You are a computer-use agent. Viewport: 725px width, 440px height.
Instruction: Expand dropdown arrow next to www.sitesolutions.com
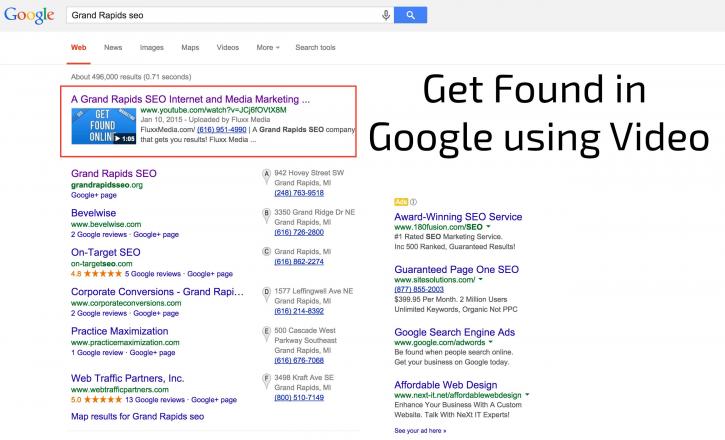[x=480, y=279]
